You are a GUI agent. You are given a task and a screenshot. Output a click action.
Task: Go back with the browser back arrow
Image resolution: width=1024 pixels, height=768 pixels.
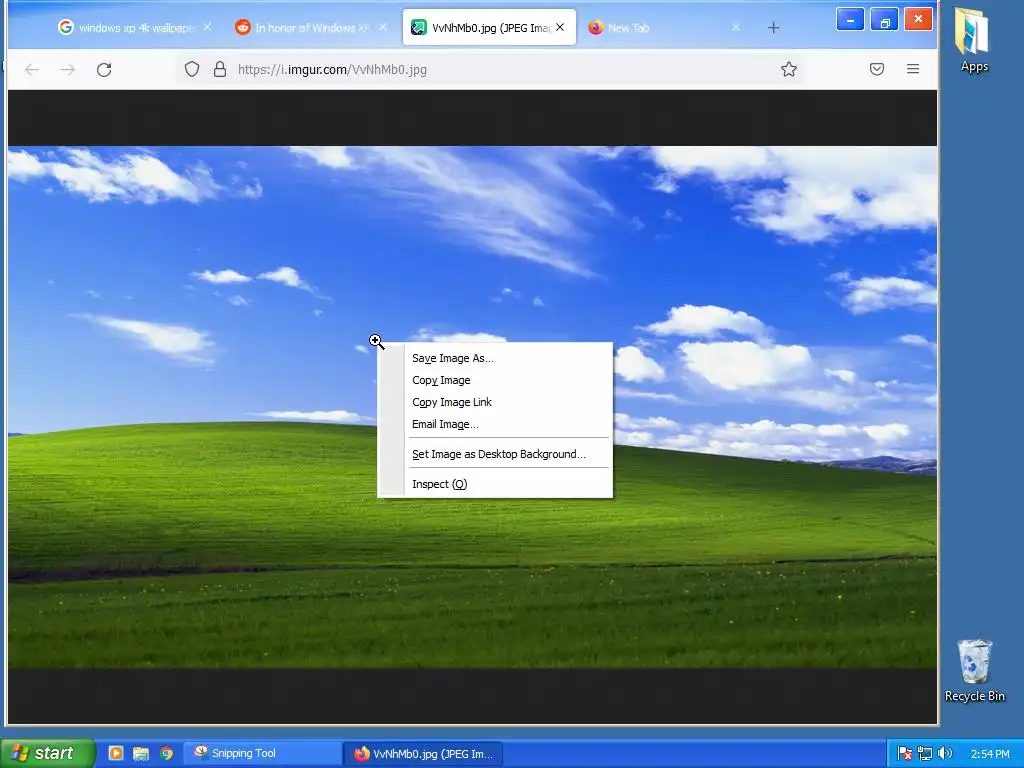32,69
